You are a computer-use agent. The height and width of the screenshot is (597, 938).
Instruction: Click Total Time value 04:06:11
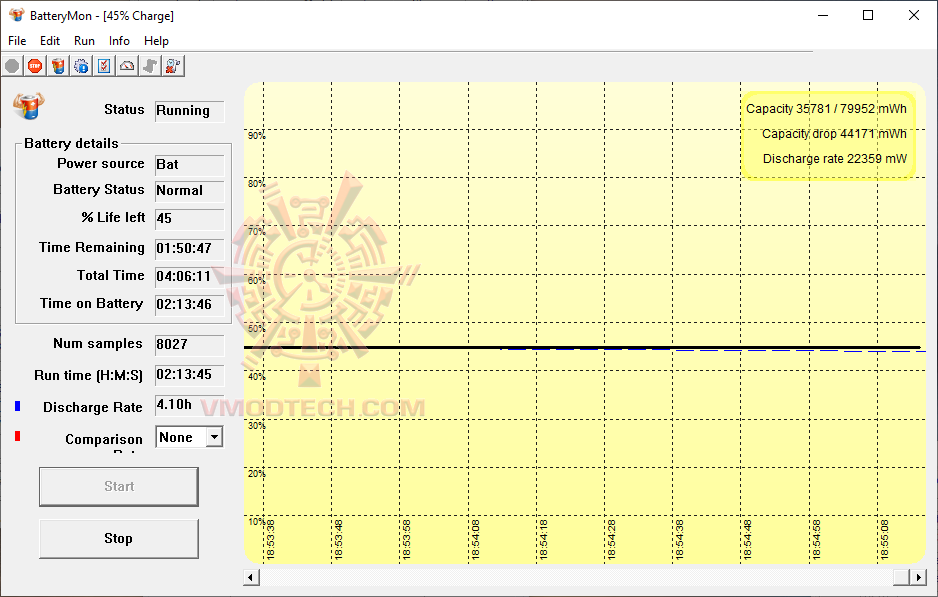point(190,276)
